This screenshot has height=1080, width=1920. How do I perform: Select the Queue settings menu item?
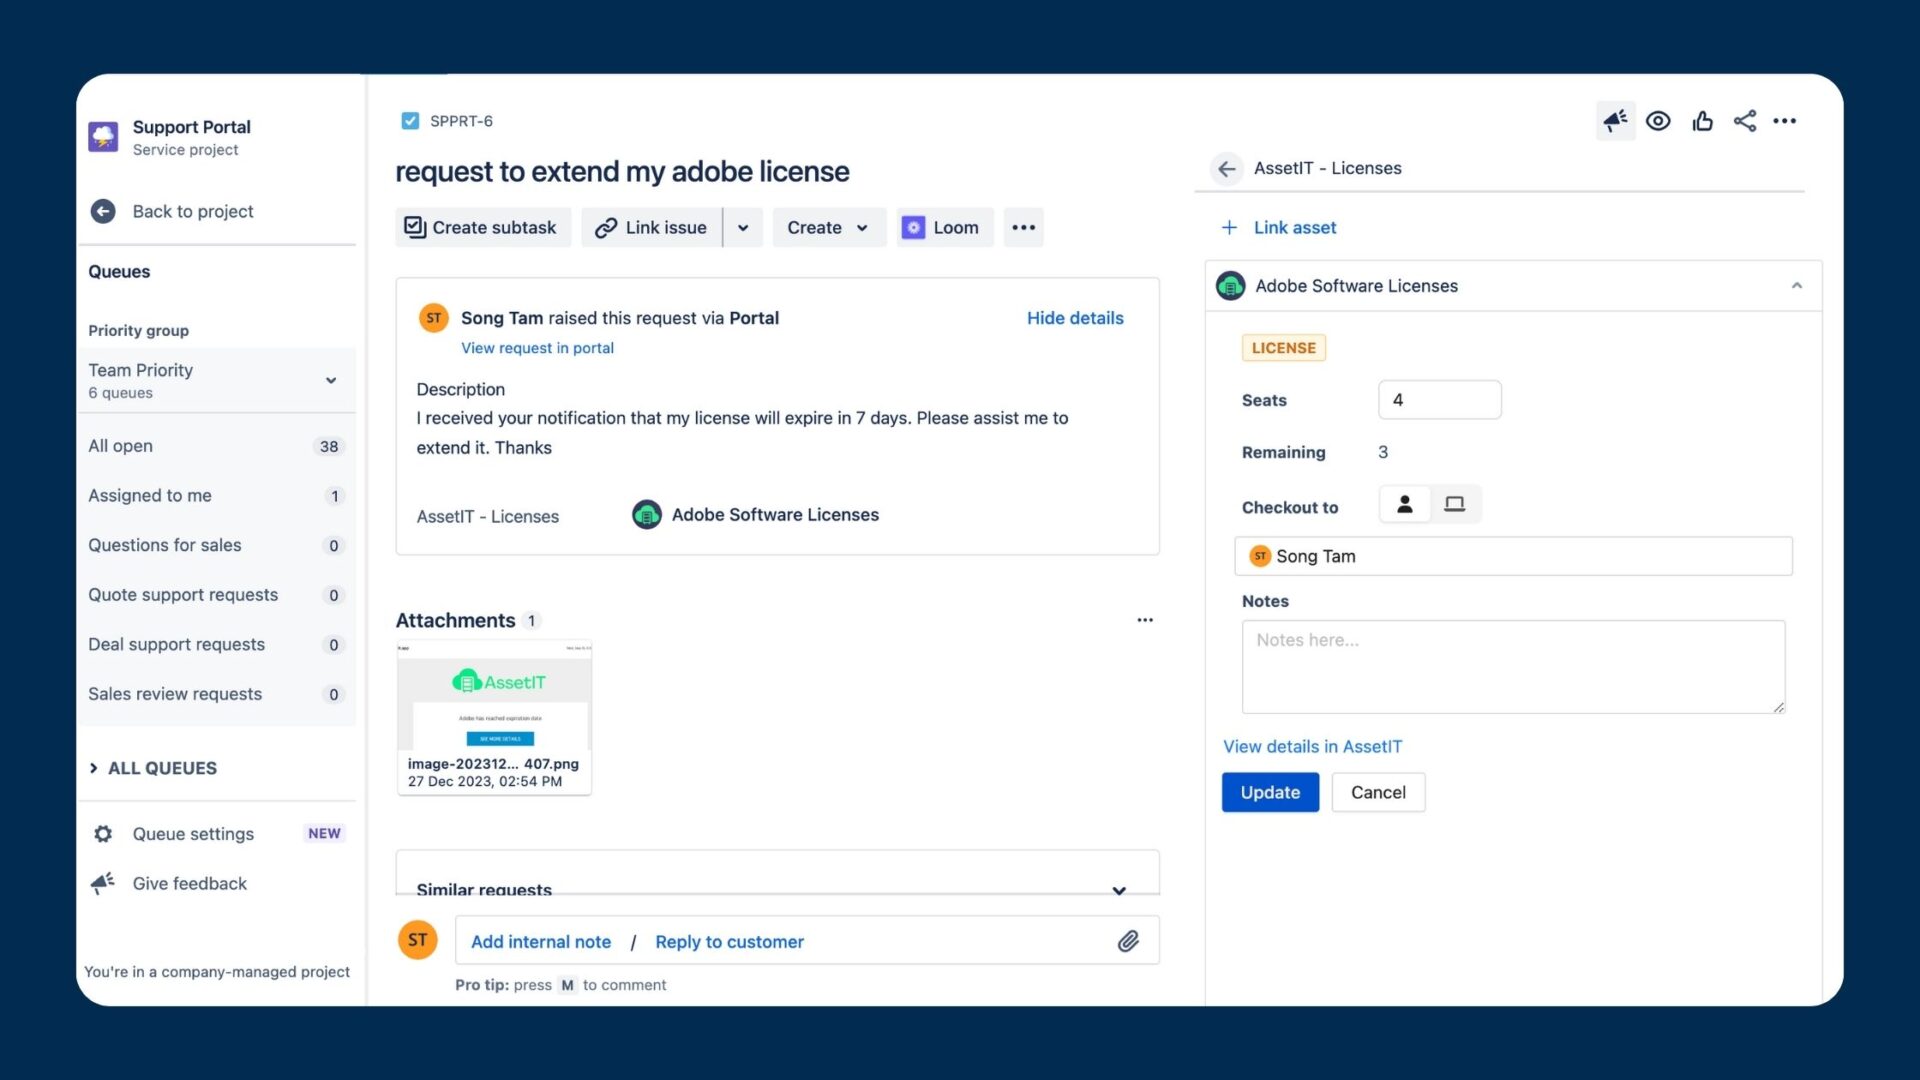pyautogui.click(x=193, y=832)
